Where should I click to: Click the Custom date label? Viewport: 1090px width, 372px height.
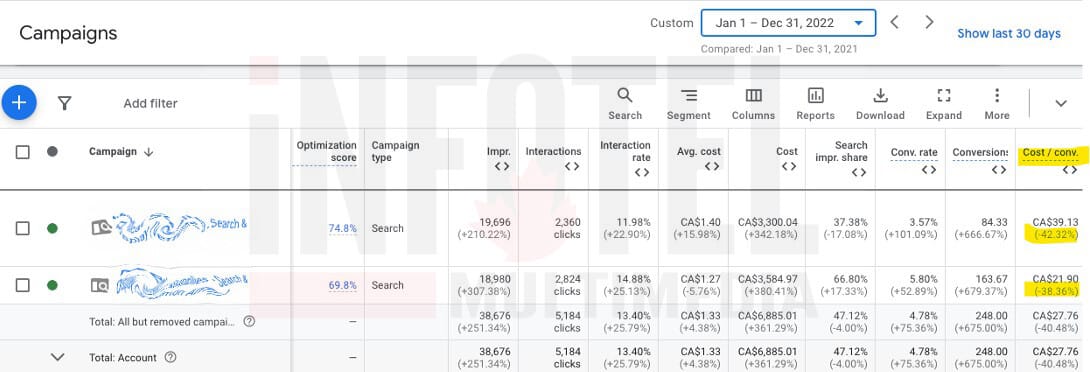pos(672,23)
